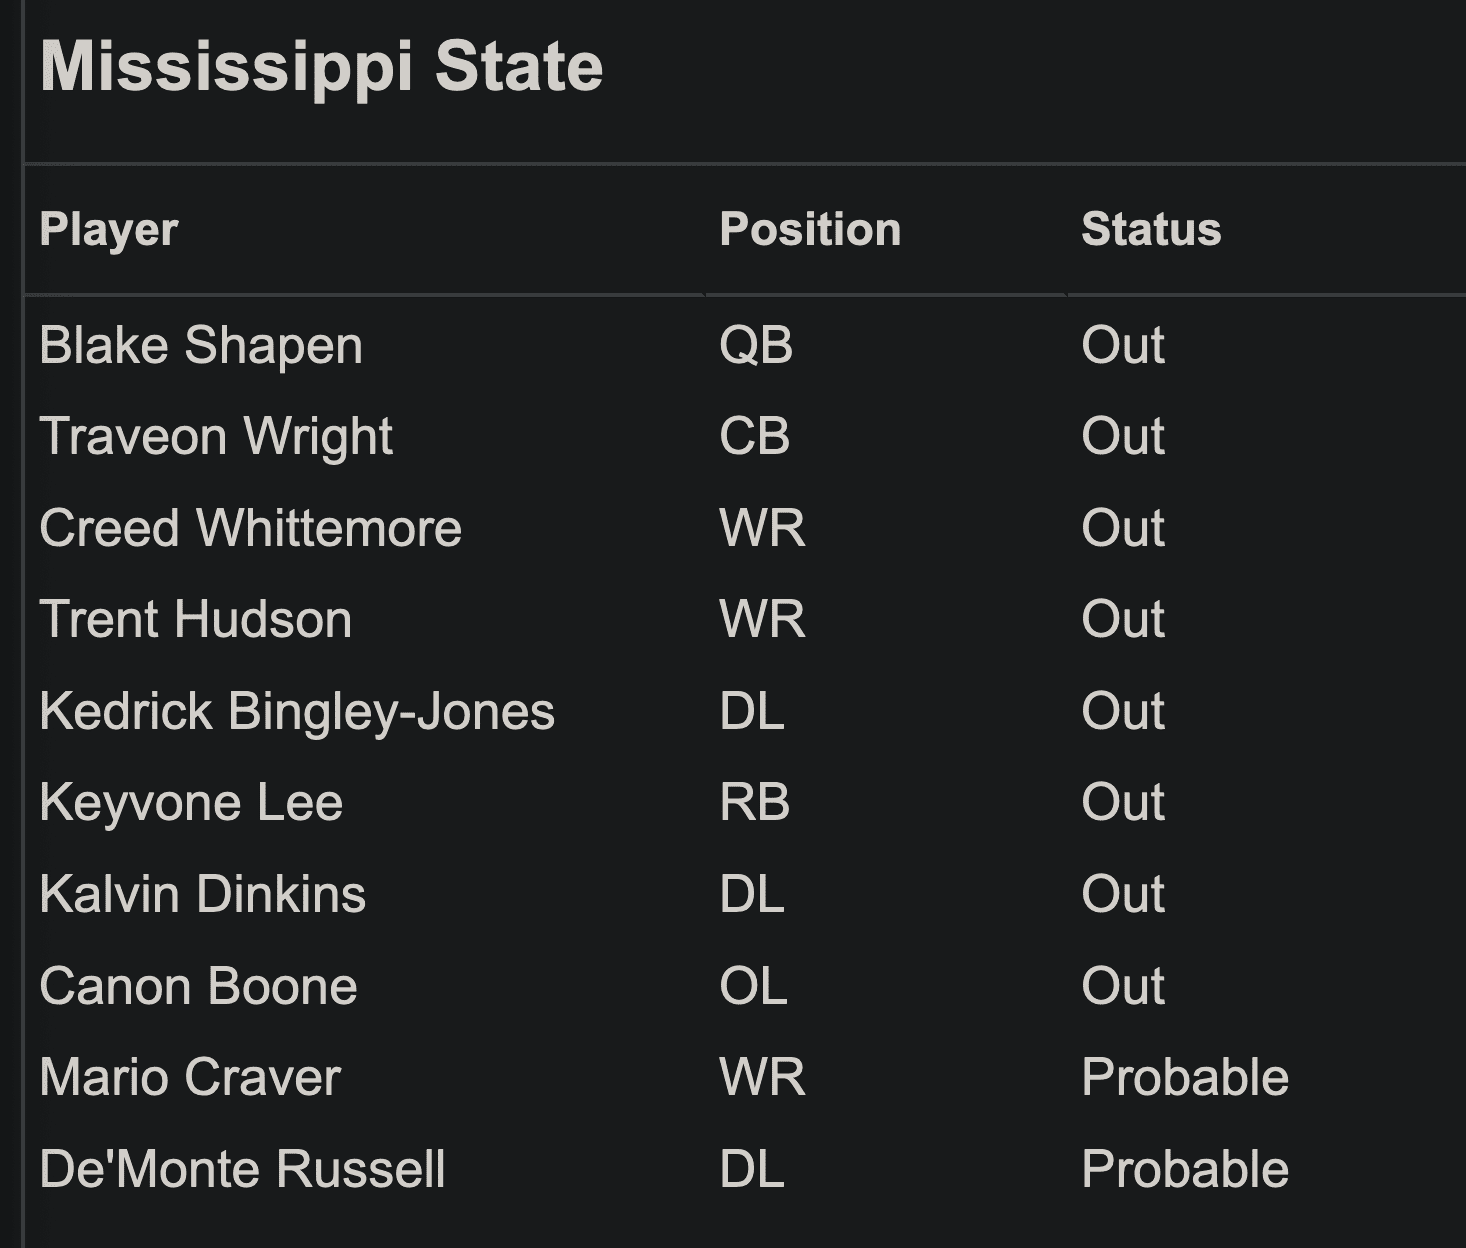Select Mario Craver player name

(190, 1078)
